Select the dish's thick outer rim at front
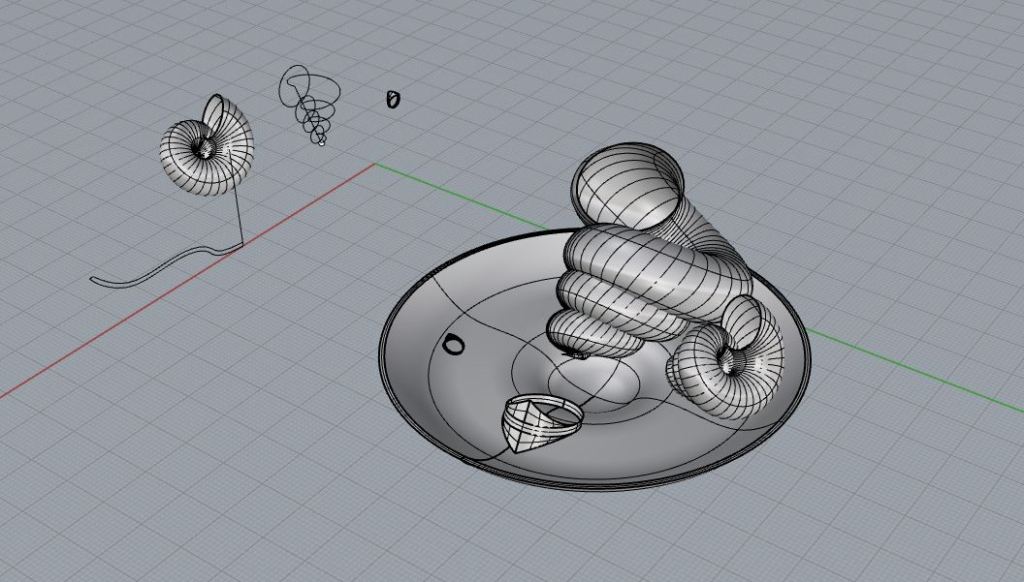 point(600,484)
